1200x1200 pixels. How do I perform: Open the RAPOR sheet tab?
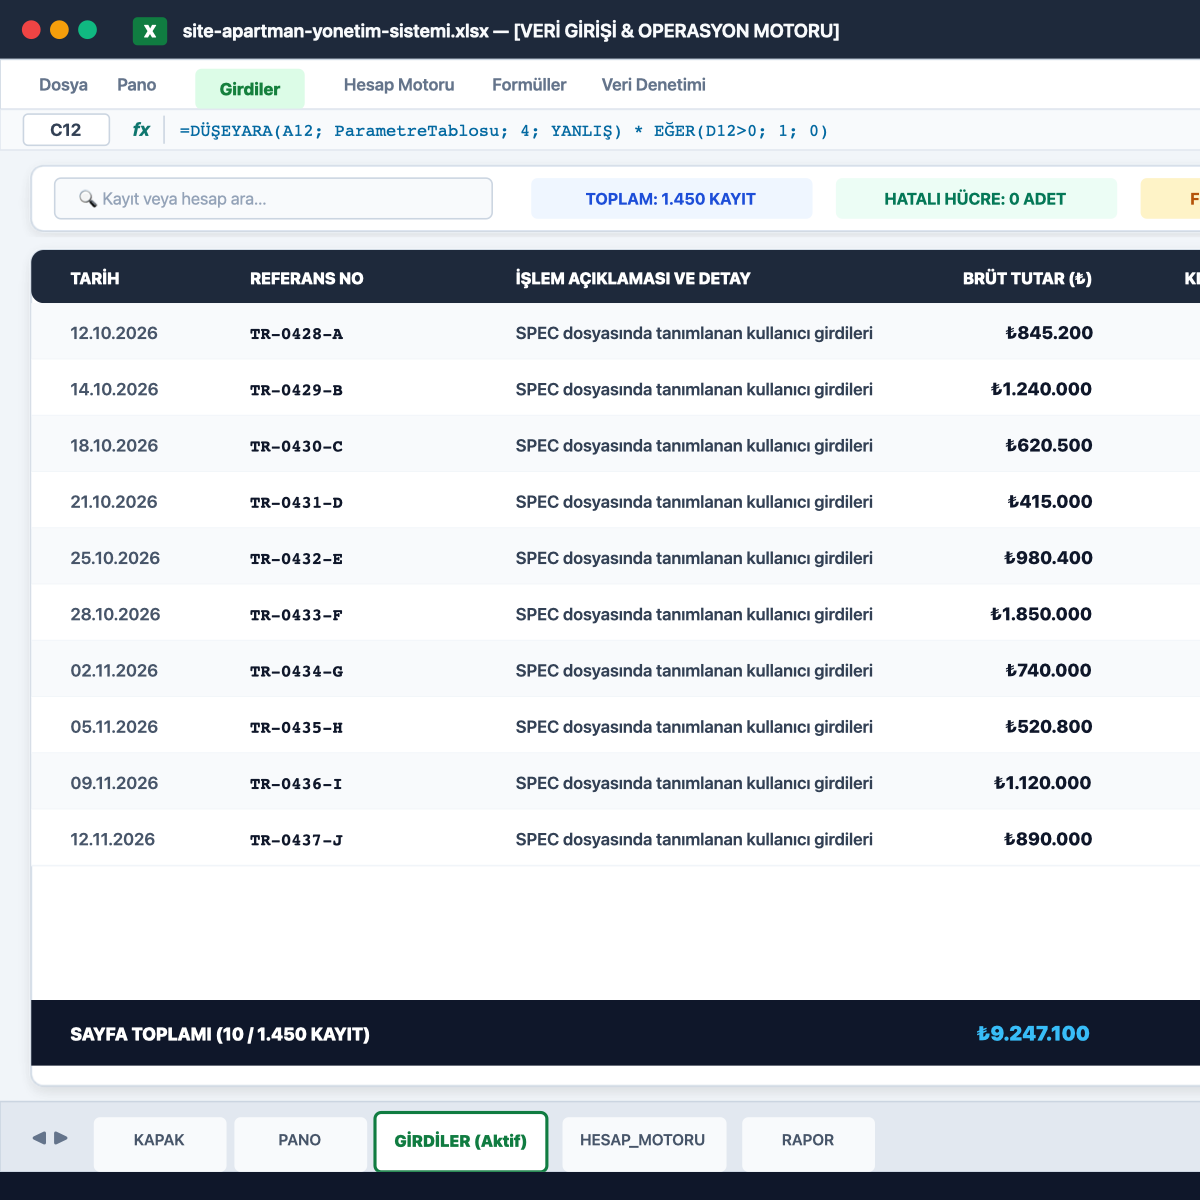808,1142
